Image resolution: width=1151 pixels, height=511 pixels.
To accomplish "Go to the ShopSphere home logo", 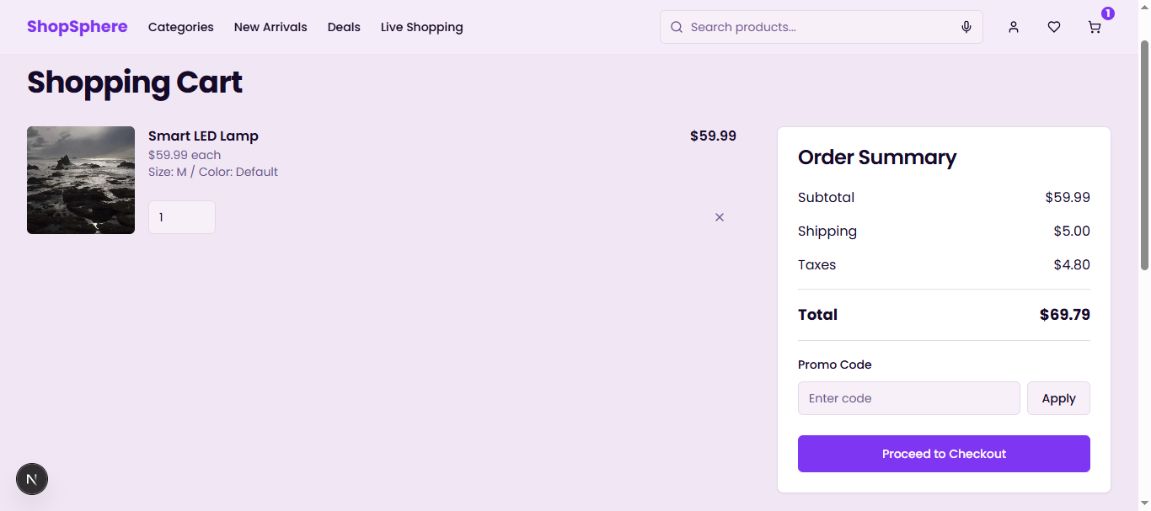I will click(77, 27).
